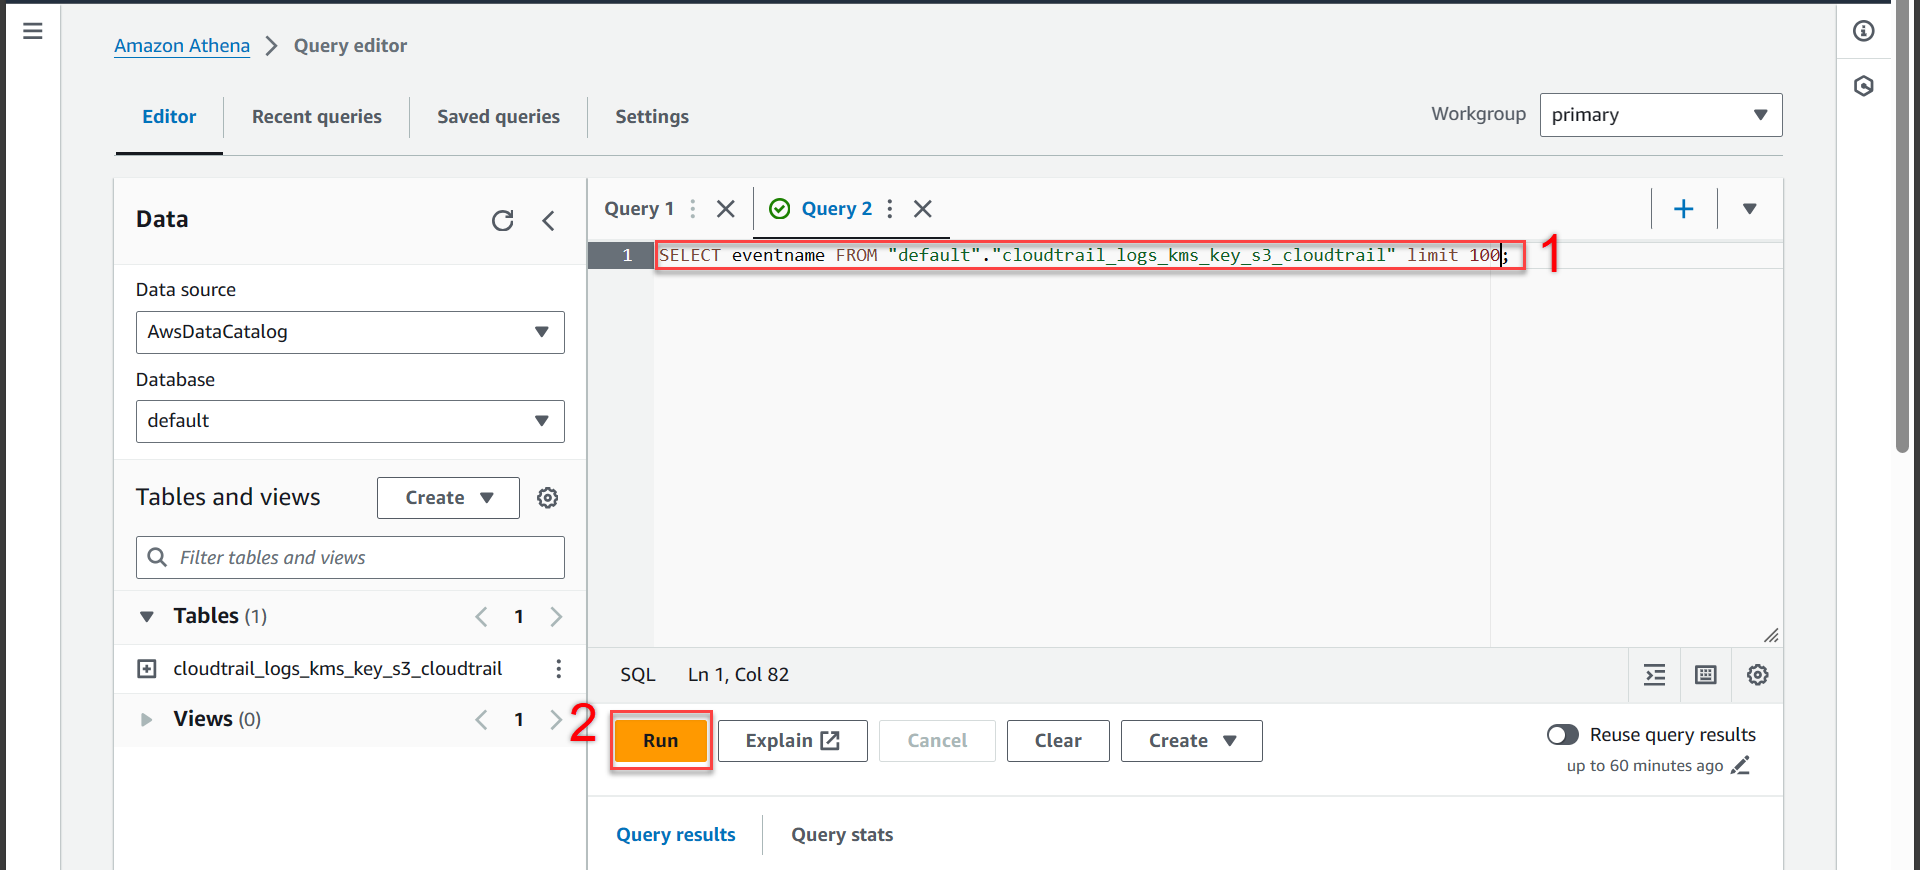Click the editor resize handle
The width and height of the screenshot is (1920, 870).
[x=1771, y=636]
